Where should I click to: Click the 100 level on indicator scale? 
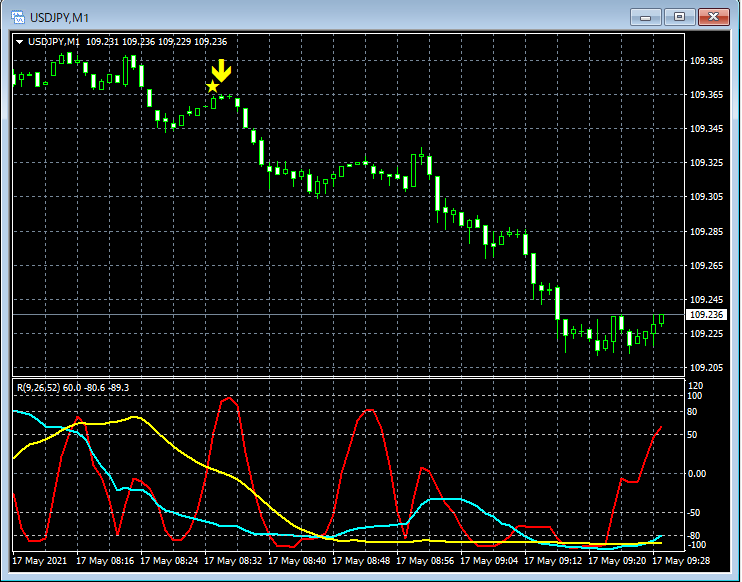694,396
